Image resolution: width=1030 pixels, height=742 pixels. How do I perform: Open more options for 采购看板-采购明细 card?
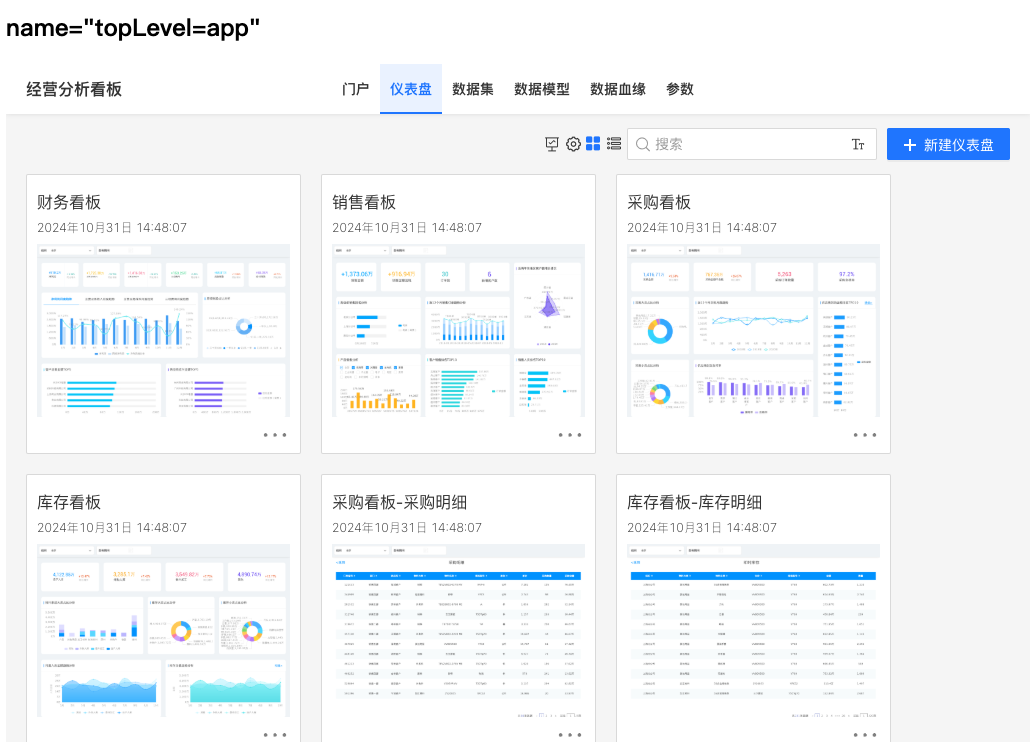tap(570, 735)
